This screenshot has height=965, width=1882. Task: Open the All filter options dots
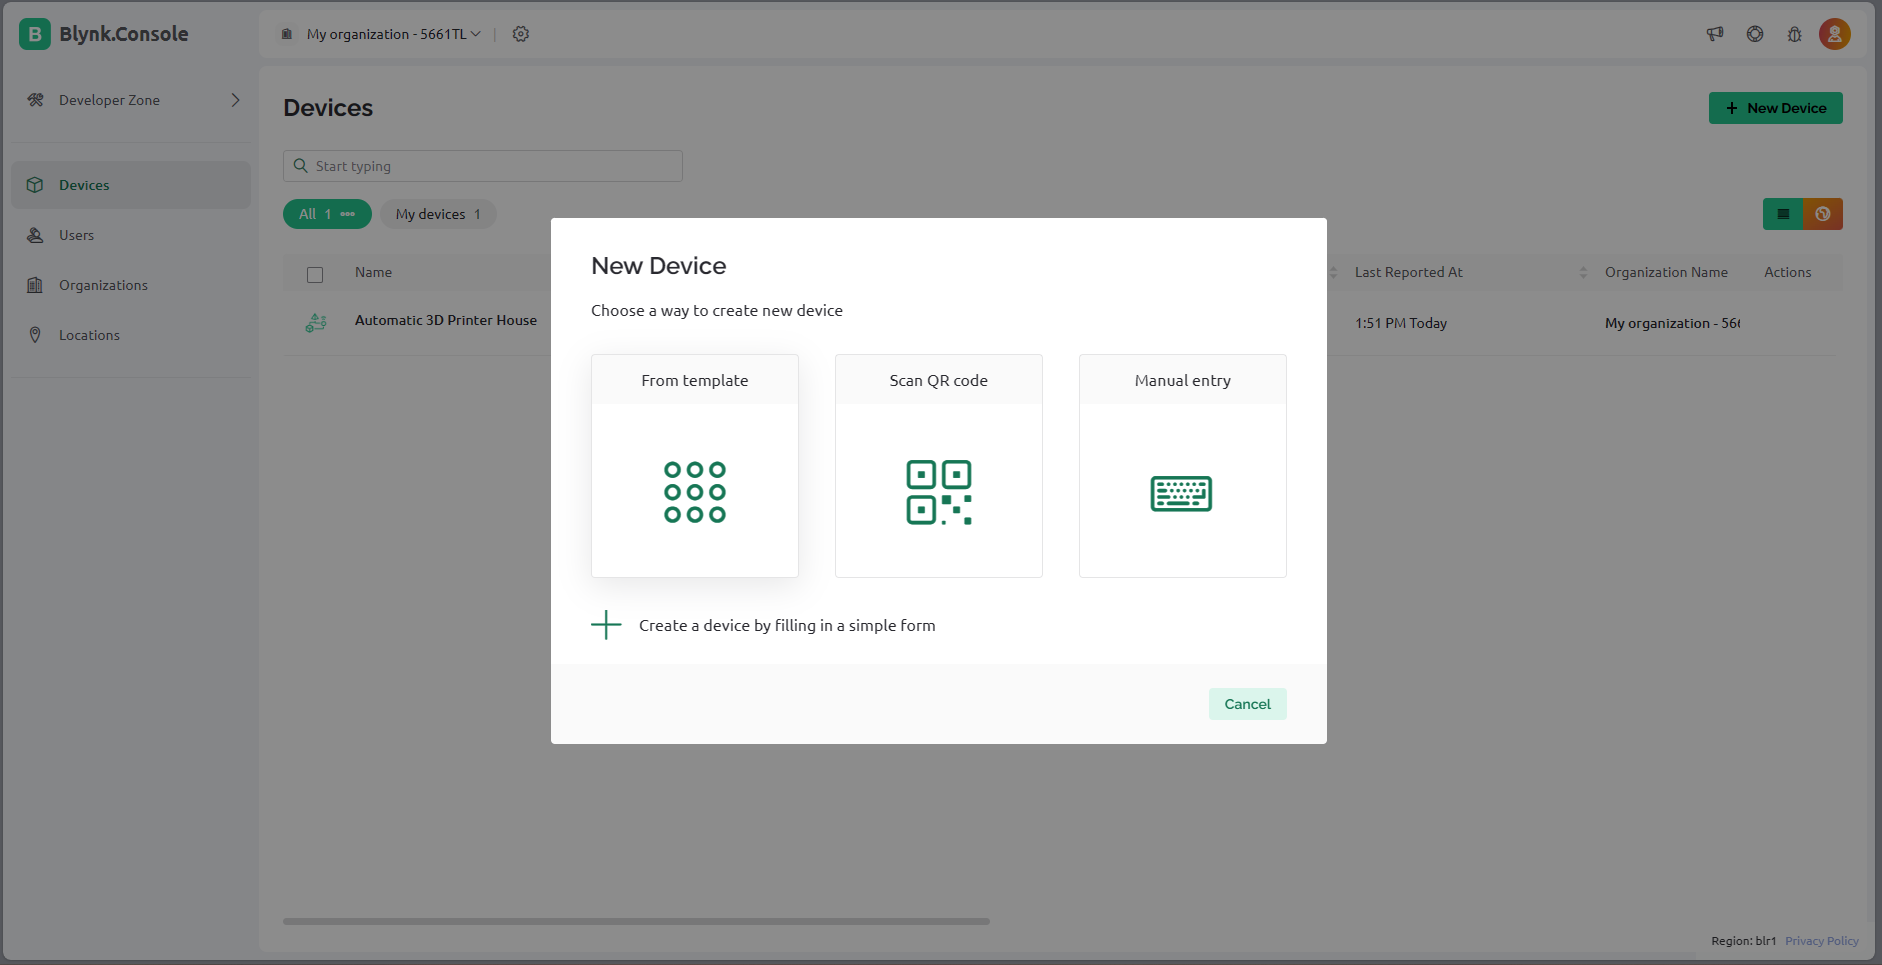(348, 214)
